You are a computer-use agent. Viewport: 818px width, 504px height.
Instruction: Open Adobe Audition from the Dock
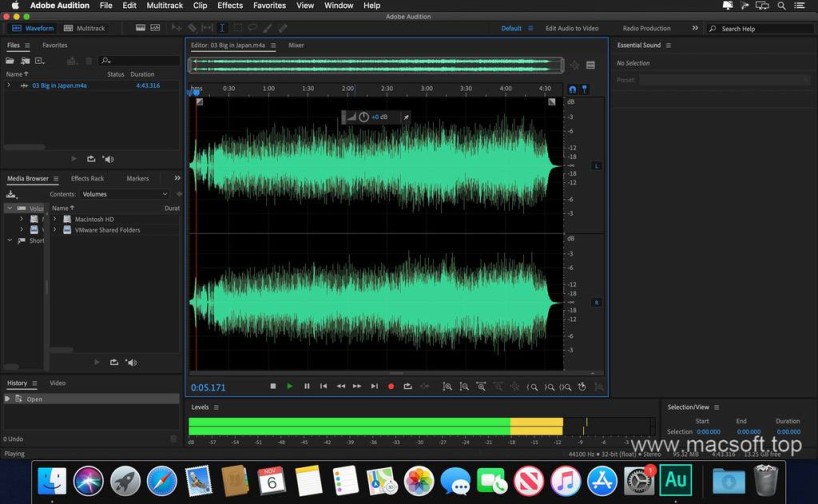pos(676,481)
